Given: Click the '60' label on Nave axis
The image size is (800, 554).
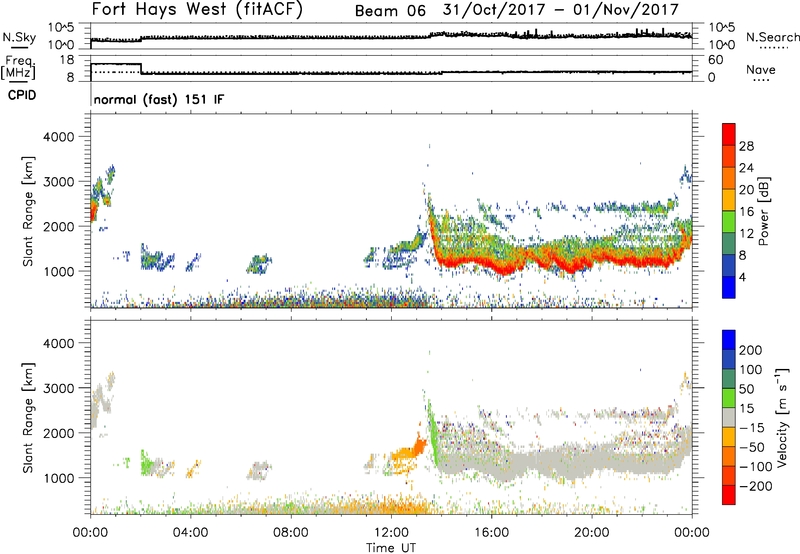Looking at the screenshot, I should (x=715, y=60).
